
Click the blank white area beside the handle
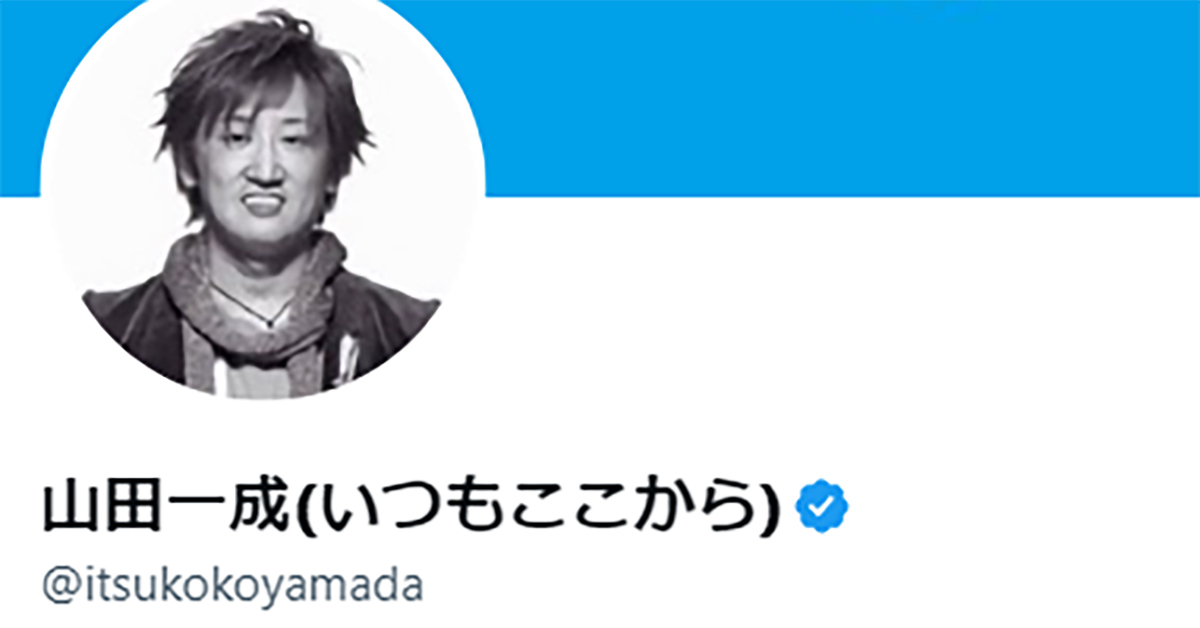800,586
